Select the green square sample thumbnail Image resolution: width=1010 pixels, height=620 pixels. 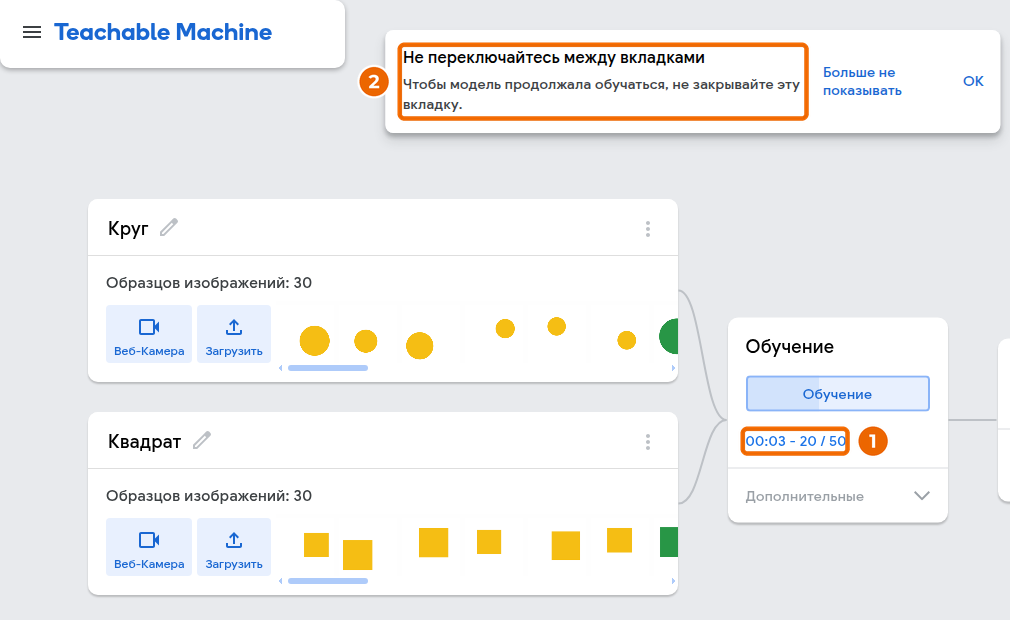[669, 542]
